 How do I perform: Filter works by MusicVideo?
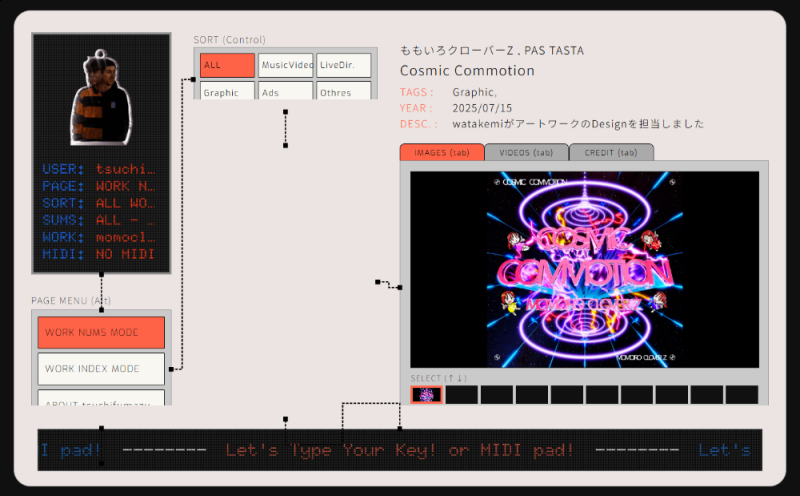[x=286, y=65]
